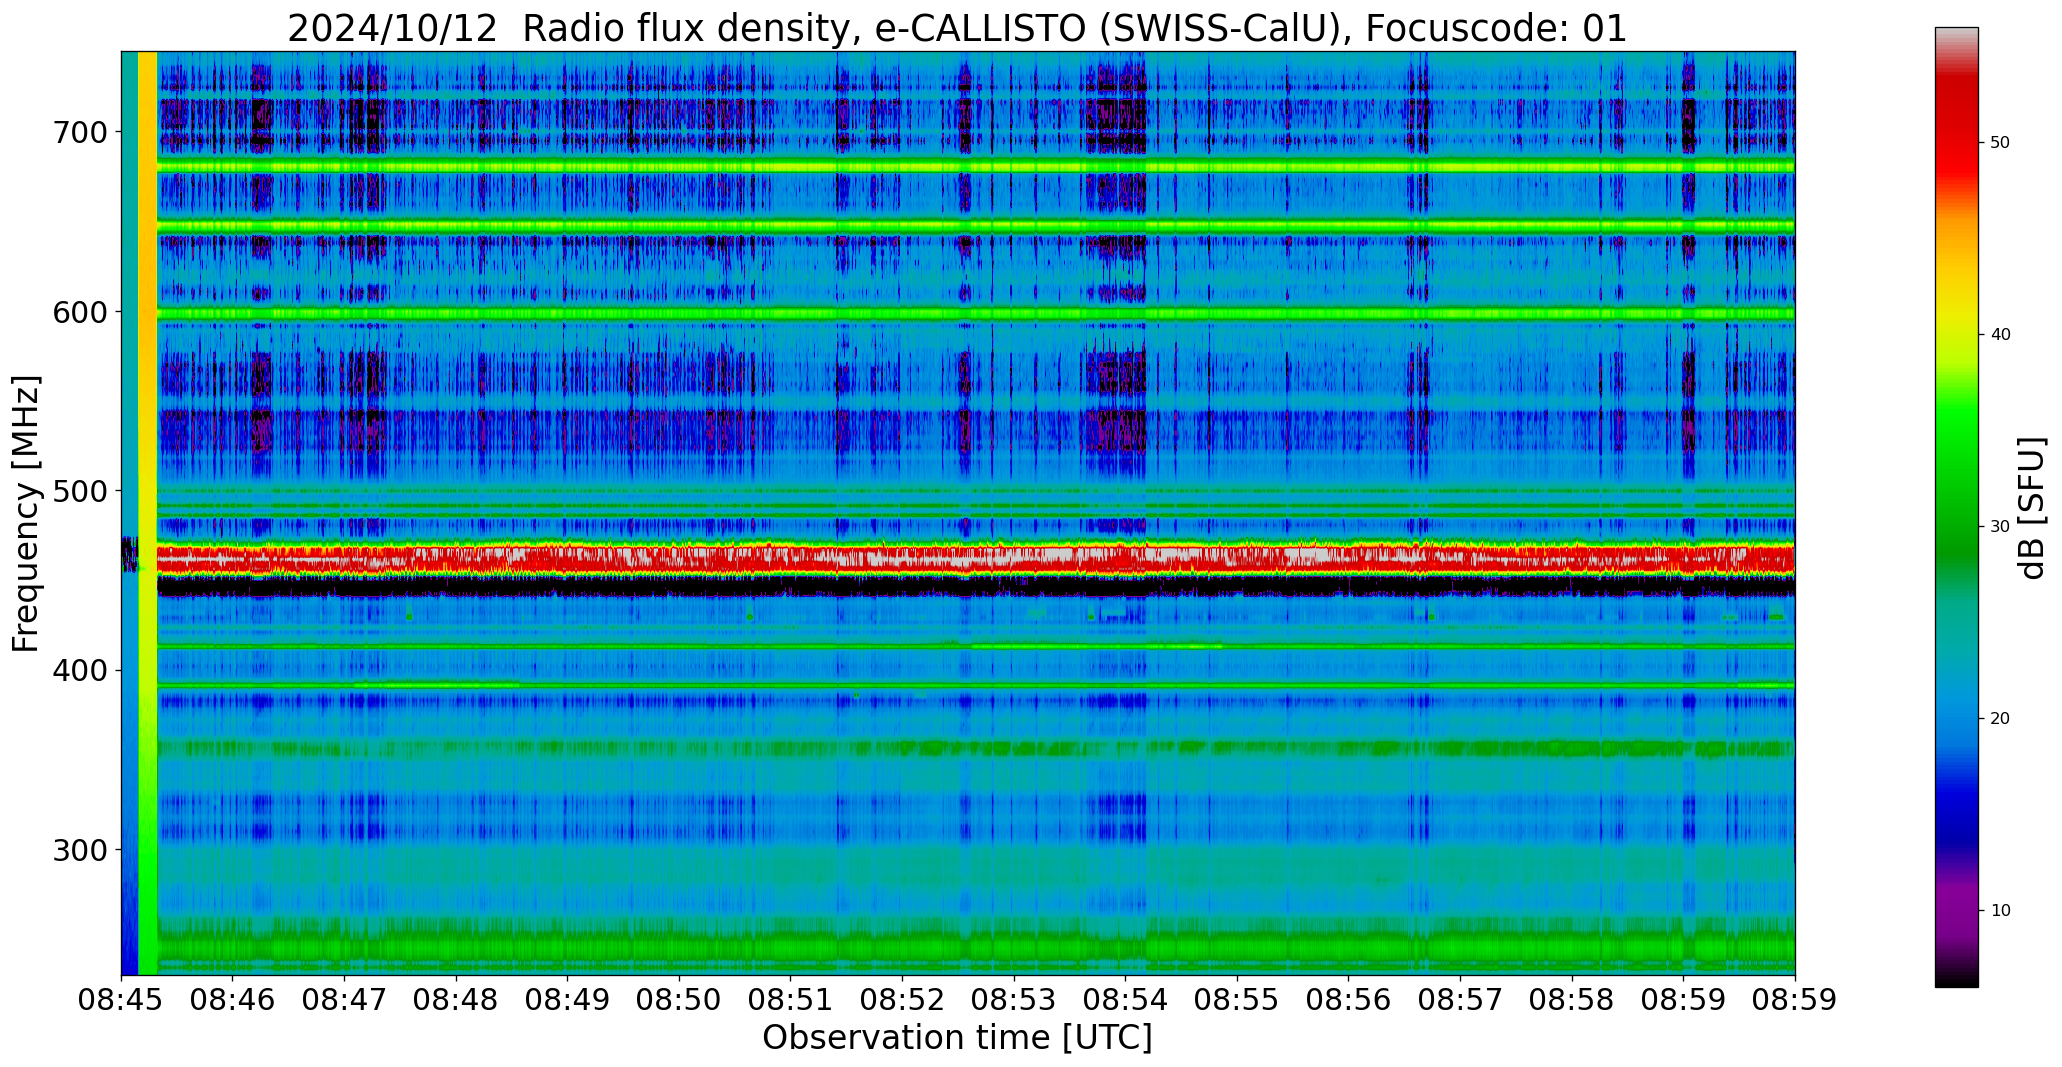Click the 08:50 time tick label
2062x1067 pixels.
pyautogui.click(x=680, y=1000)
